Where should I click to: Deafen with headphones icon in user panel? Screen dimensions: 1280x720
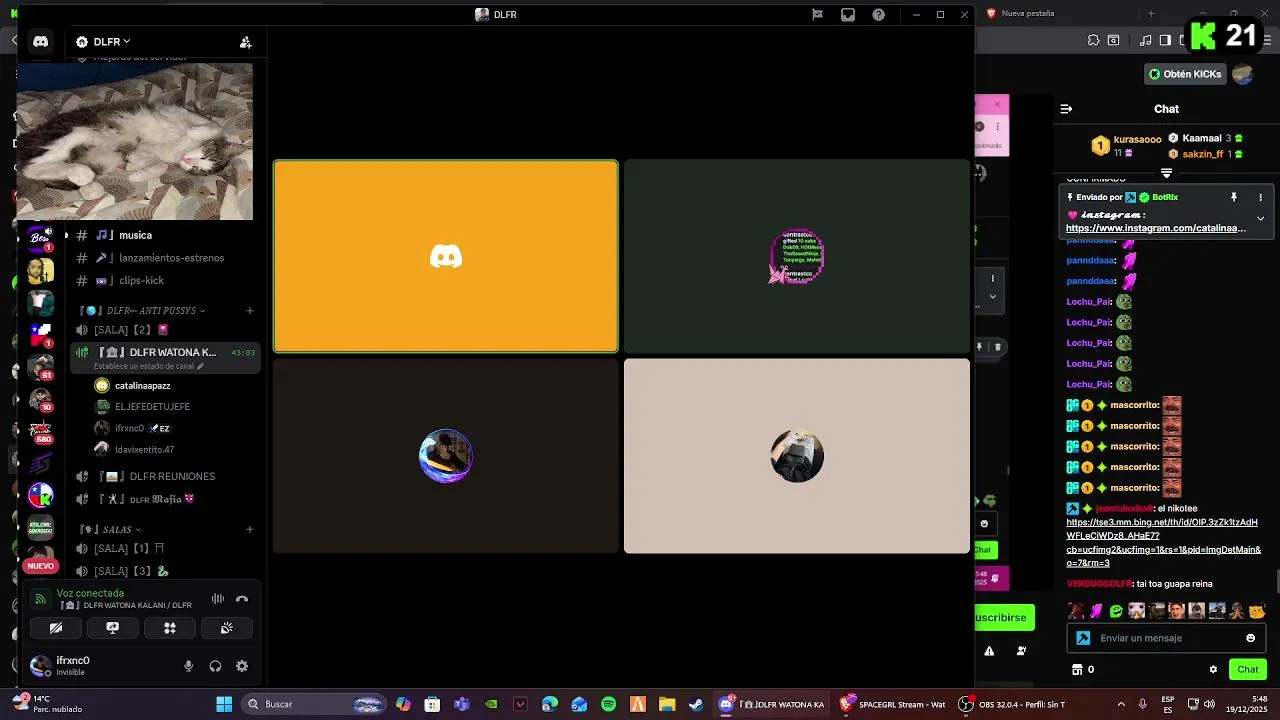click(215, 666)
